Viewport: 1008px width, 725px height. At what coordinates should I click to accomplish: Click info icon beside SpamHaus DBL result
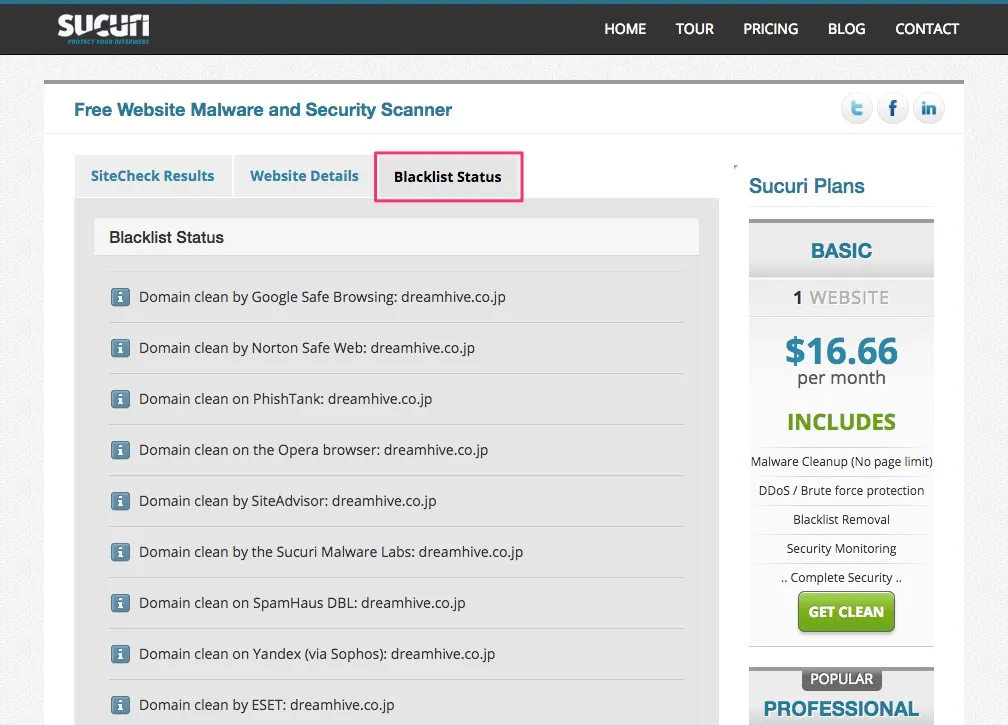coord(120,603)
